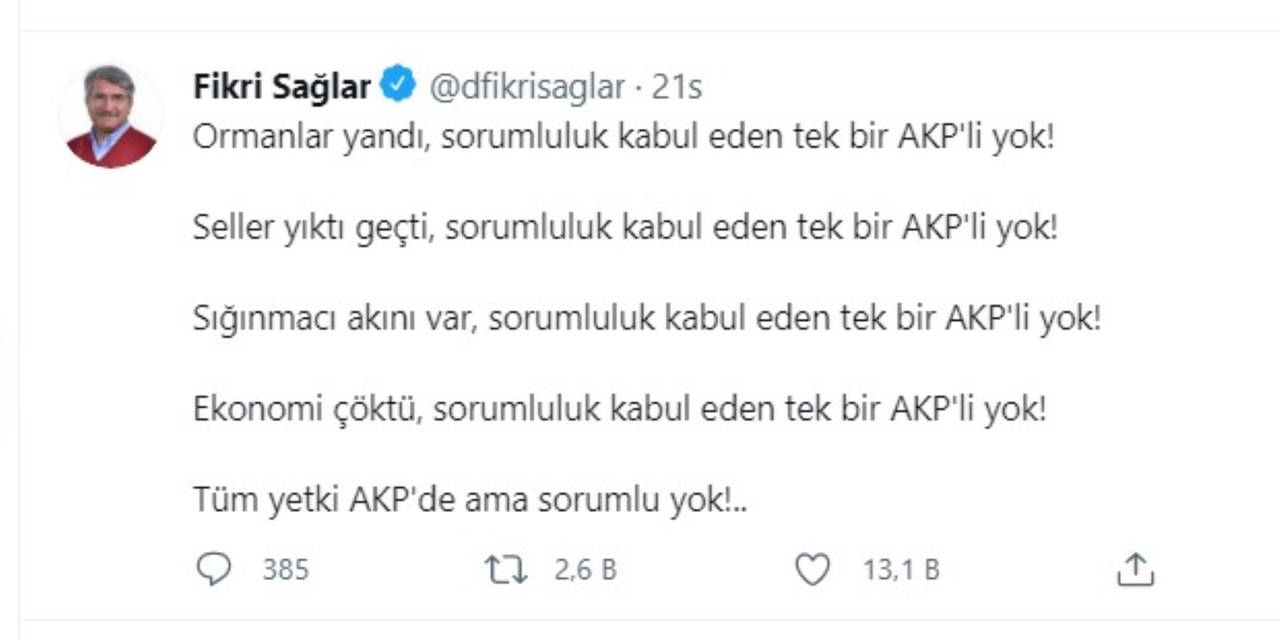Viewport: 1280px width, 640px height.
Task: Retweet the post using the retweet icon
Action: 506,570
